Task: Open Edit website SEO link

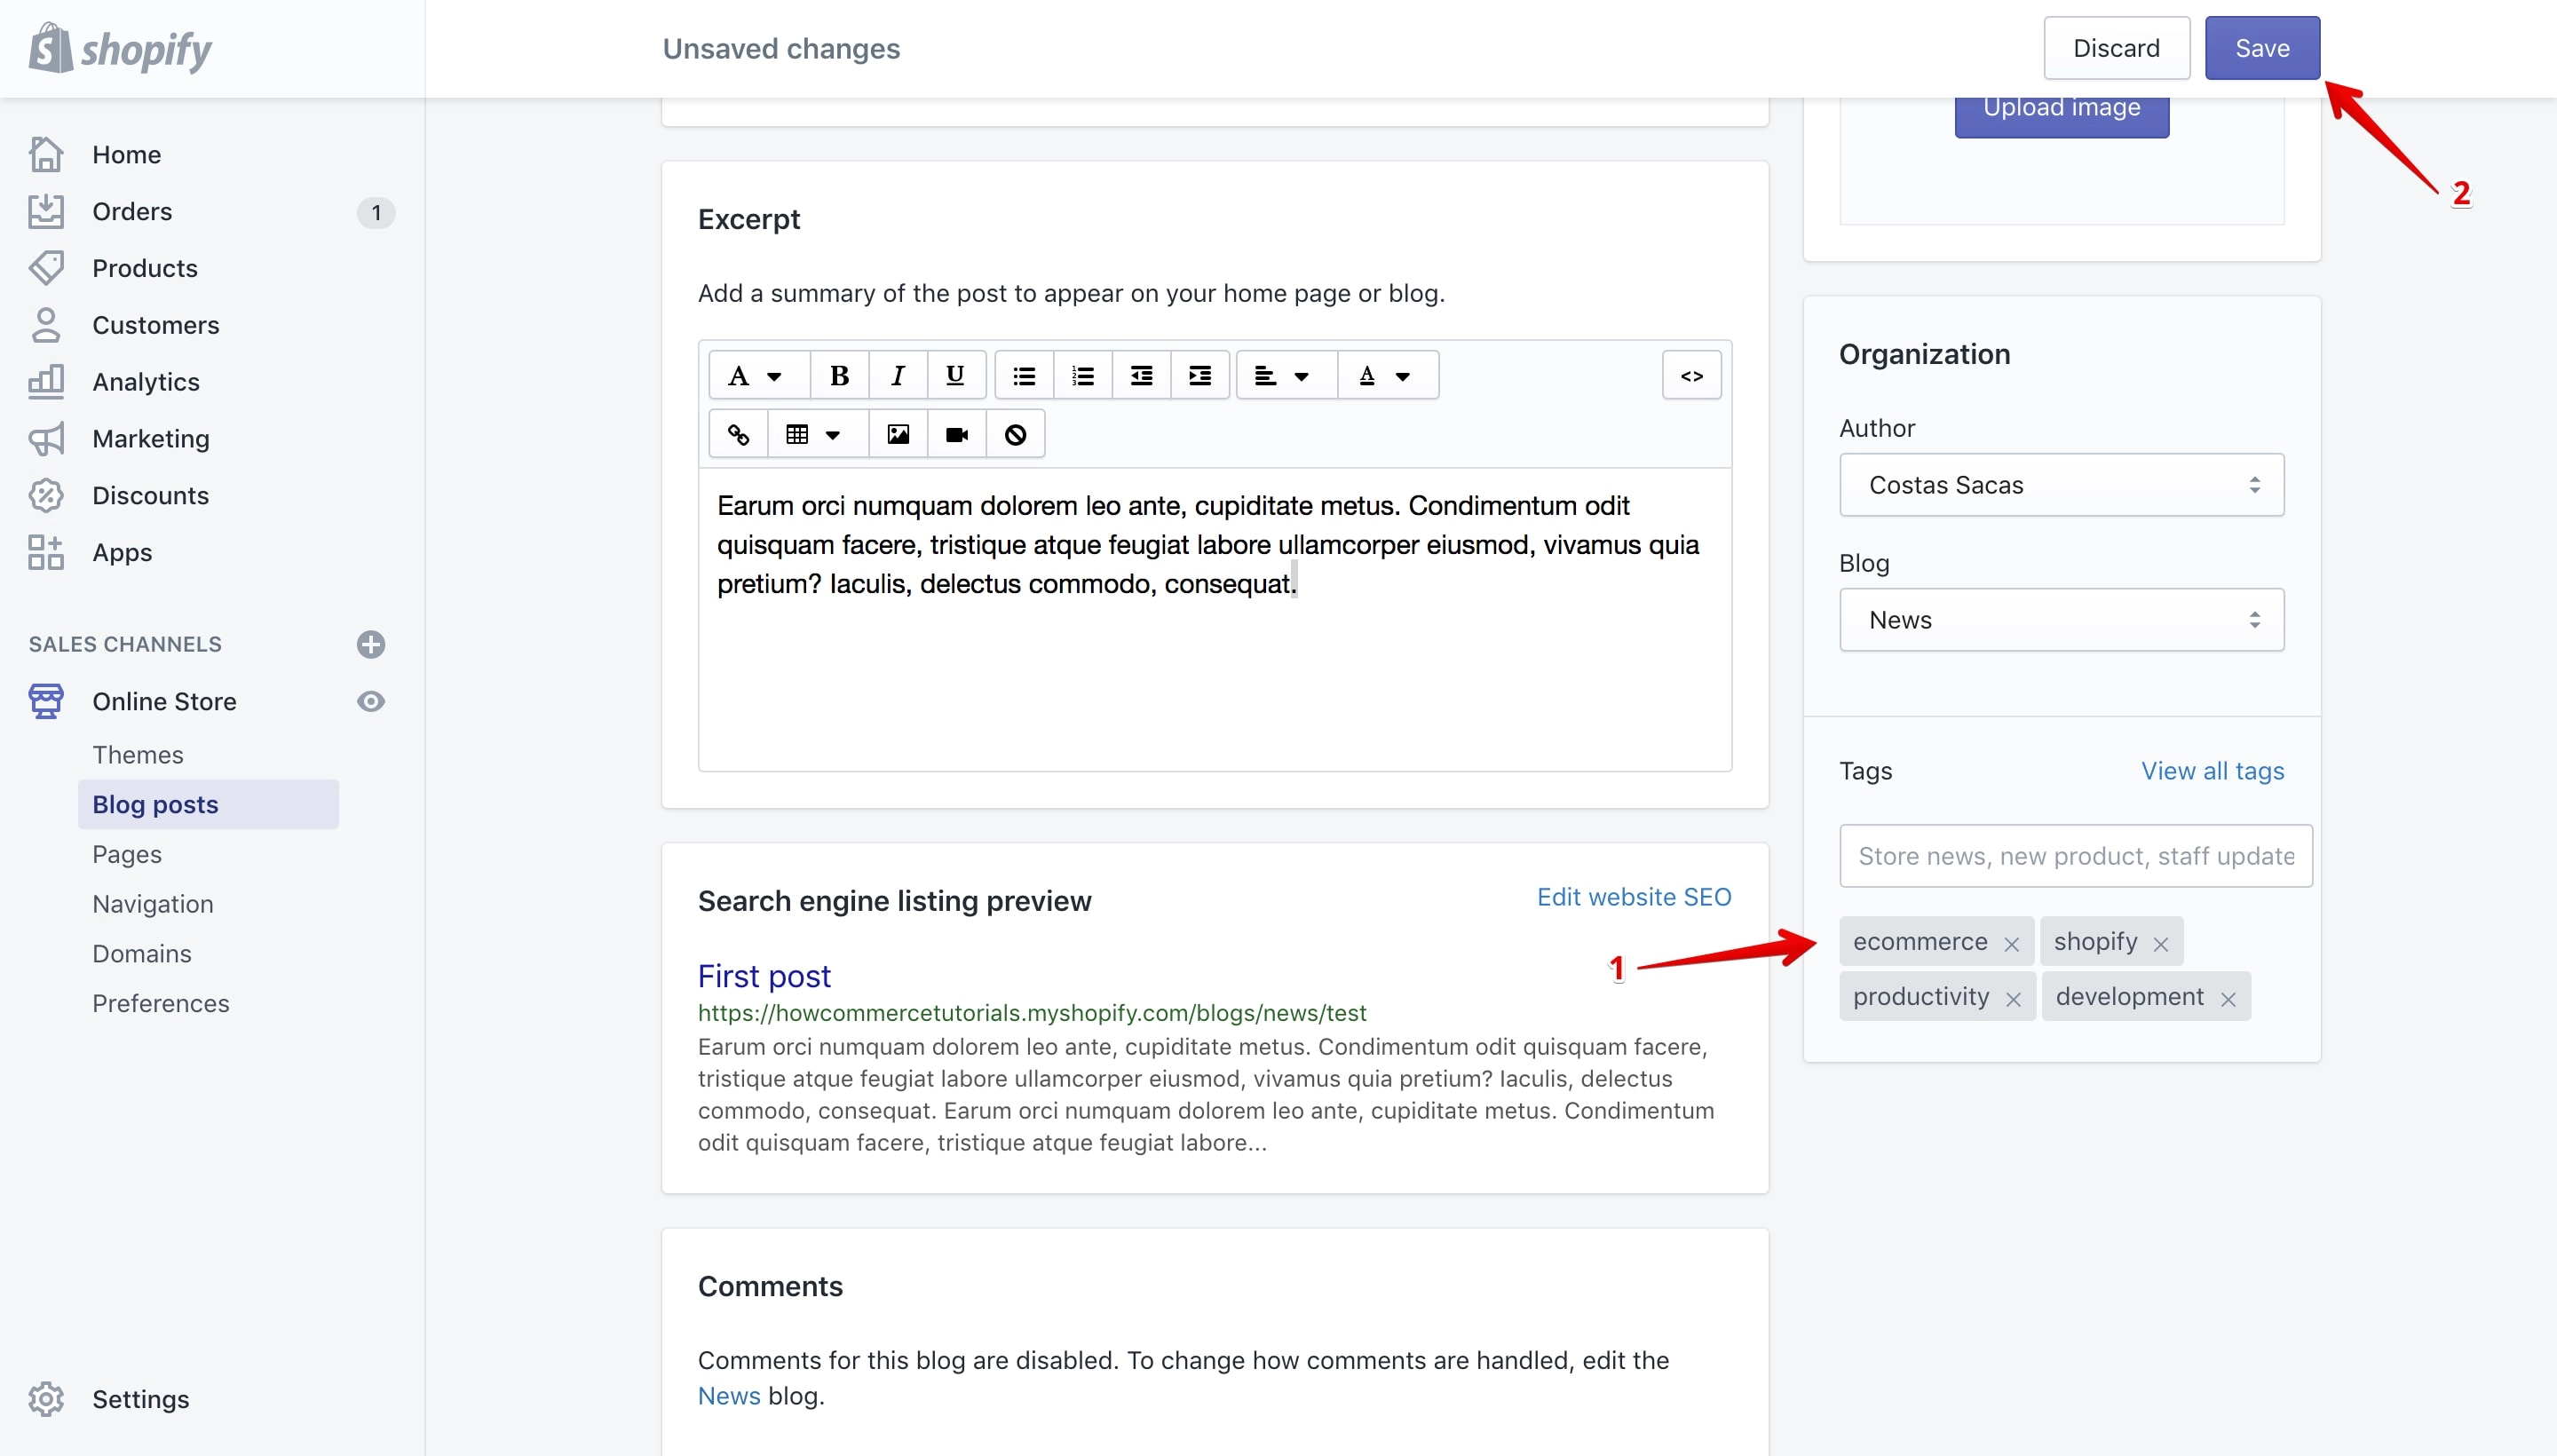Action: (x=1634, y=897)
